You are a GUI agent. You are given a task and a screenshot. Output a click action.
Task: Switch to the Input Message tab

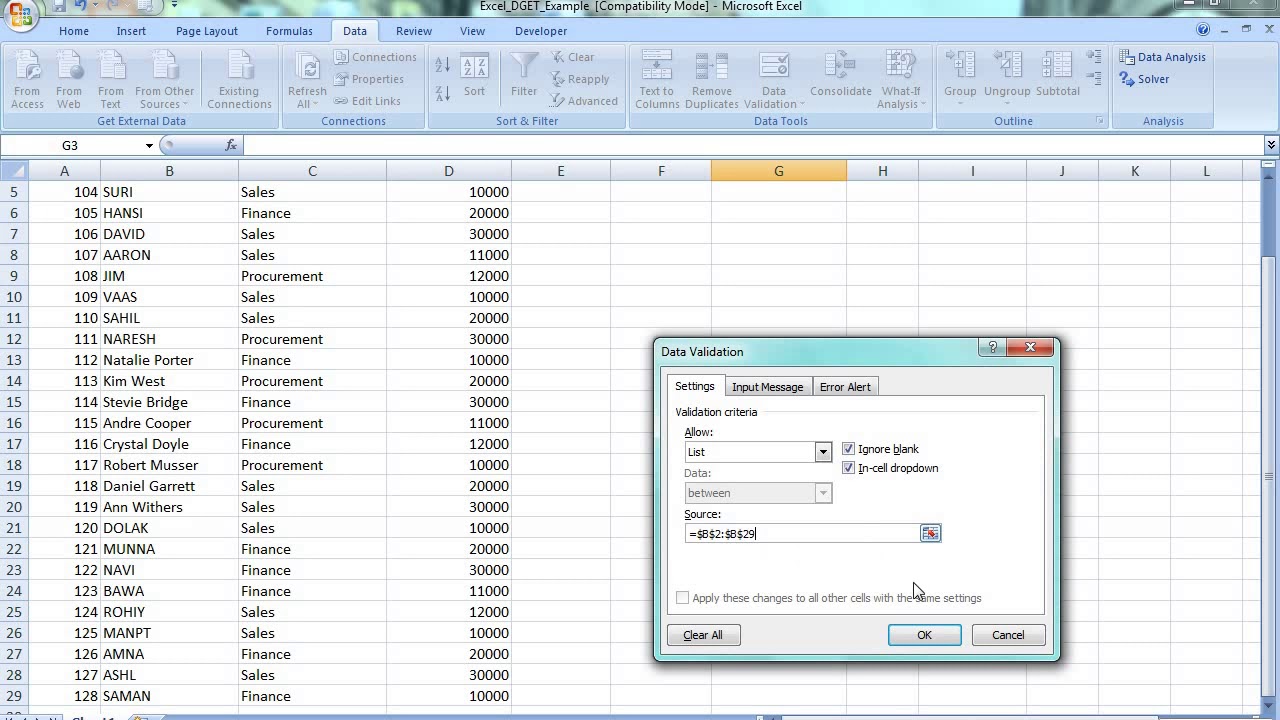pyautogui.click(x=767, y=387)
